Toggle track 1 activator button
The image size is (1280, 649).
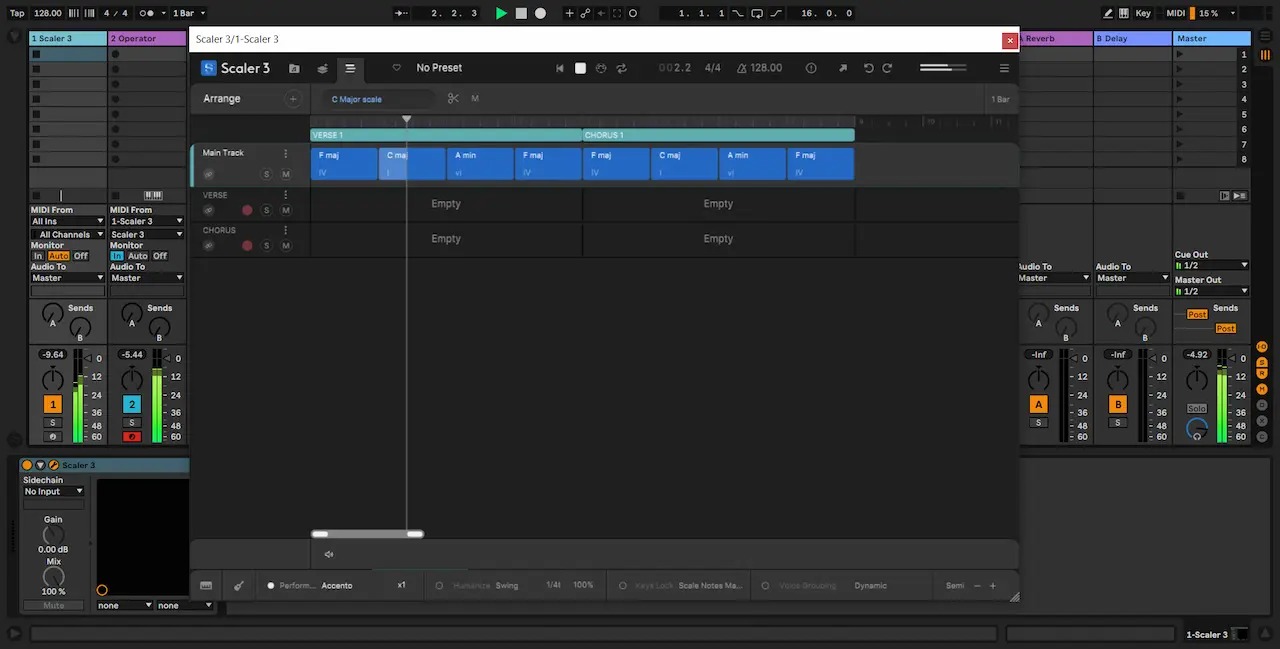click(x=52, y=404)
